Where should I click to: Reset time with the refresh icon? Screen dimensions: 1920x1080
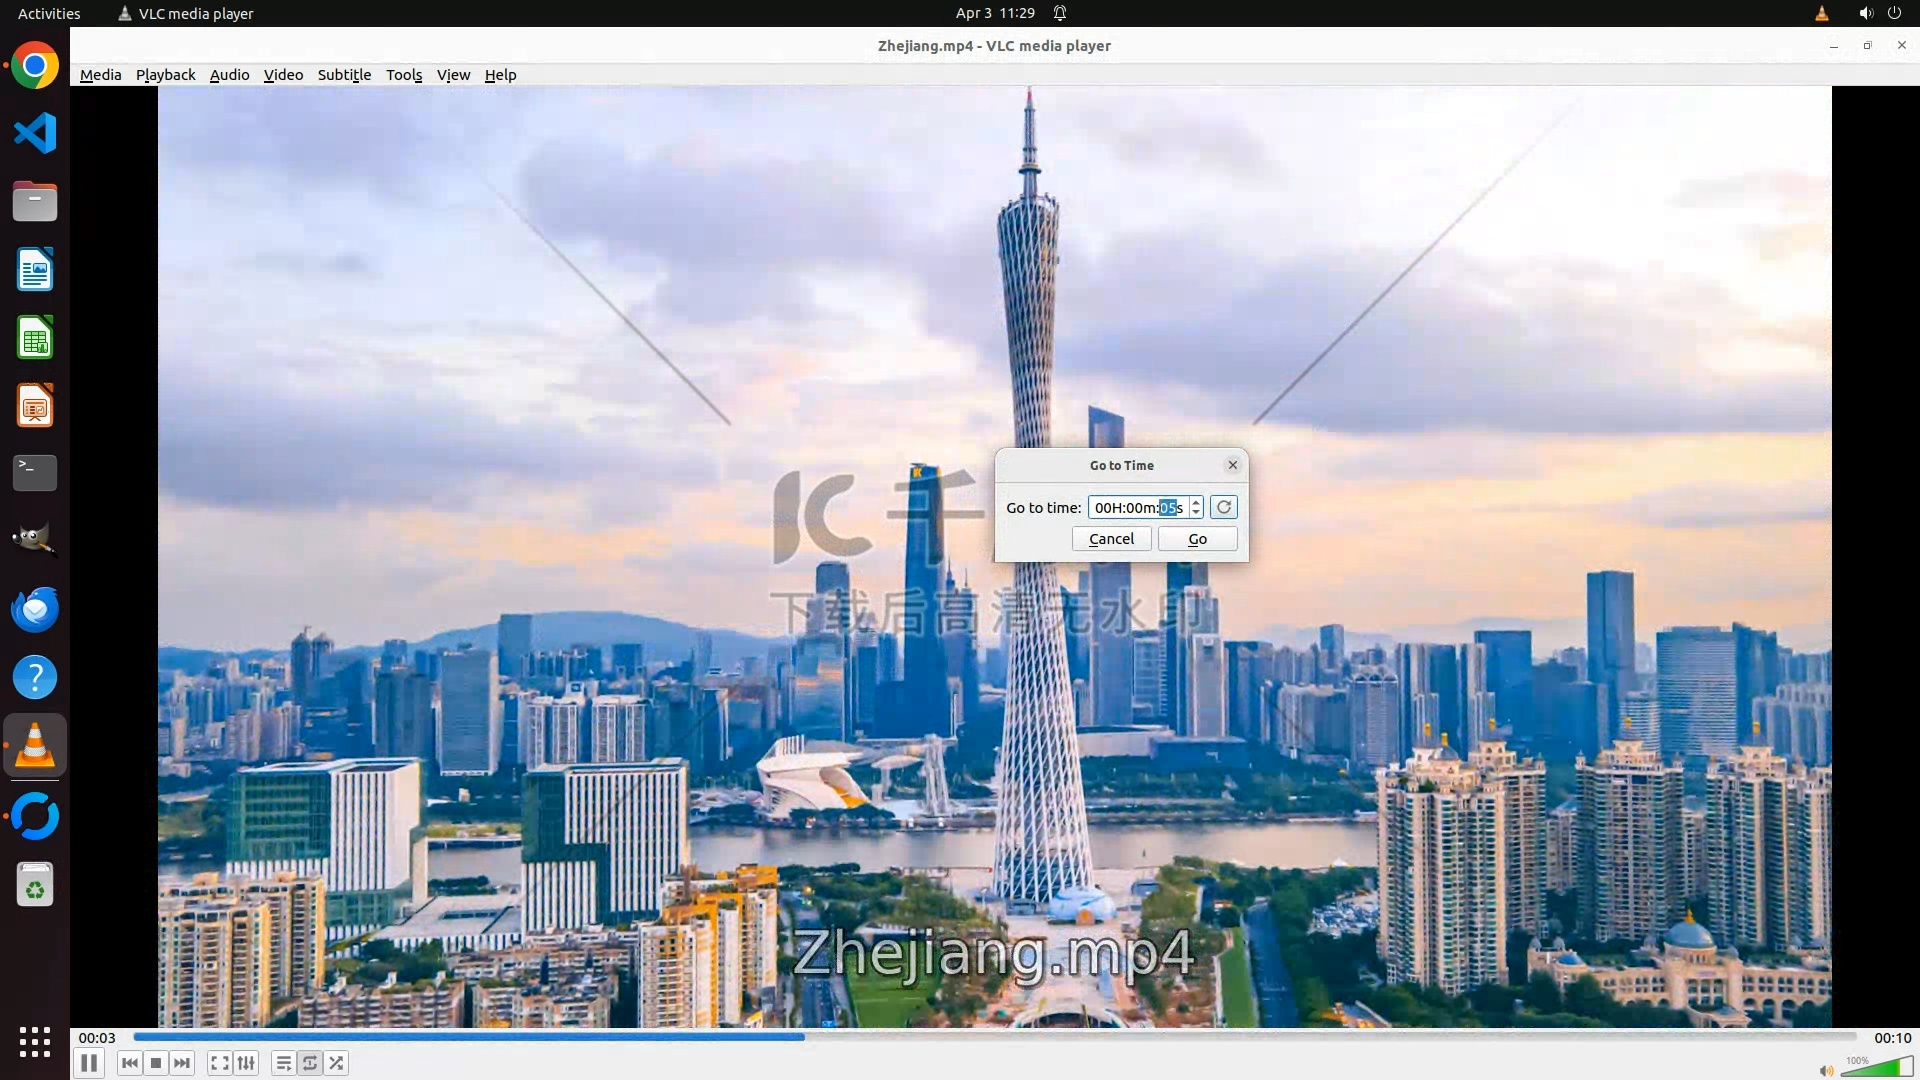[1223, 507]
